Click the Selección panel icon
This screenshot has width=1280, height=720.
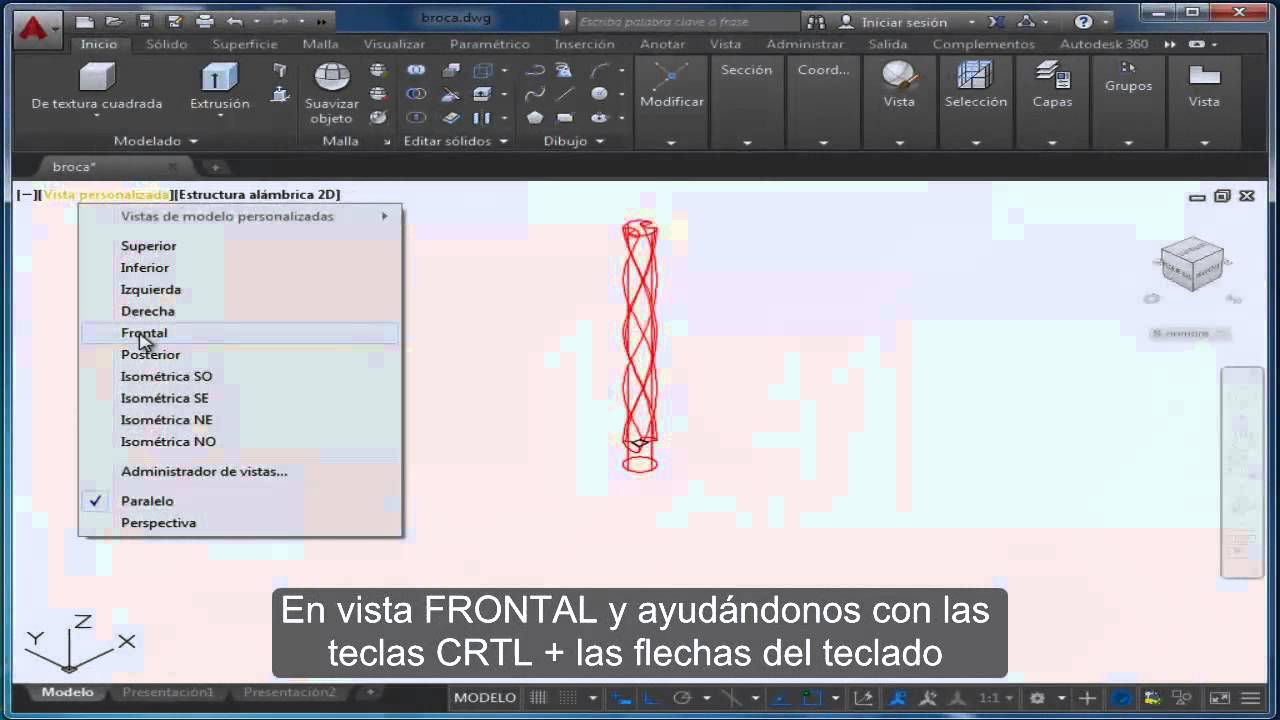(x=975, y=77)
